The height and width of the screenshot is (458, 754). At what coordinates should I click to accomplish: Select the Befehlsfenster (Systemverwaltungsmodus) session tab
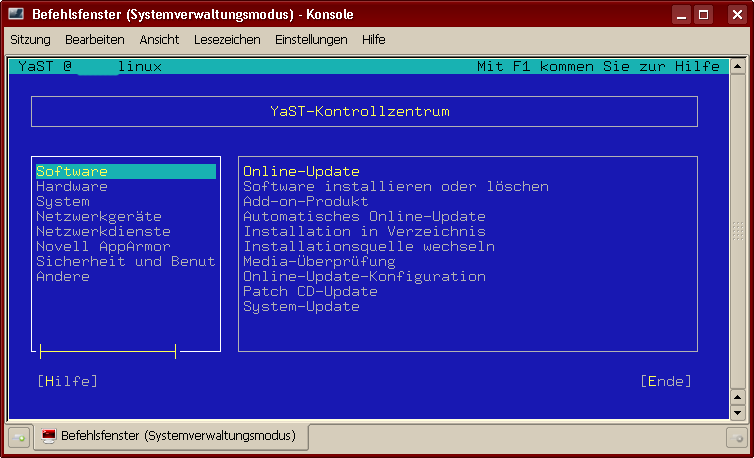click(171, 436)
